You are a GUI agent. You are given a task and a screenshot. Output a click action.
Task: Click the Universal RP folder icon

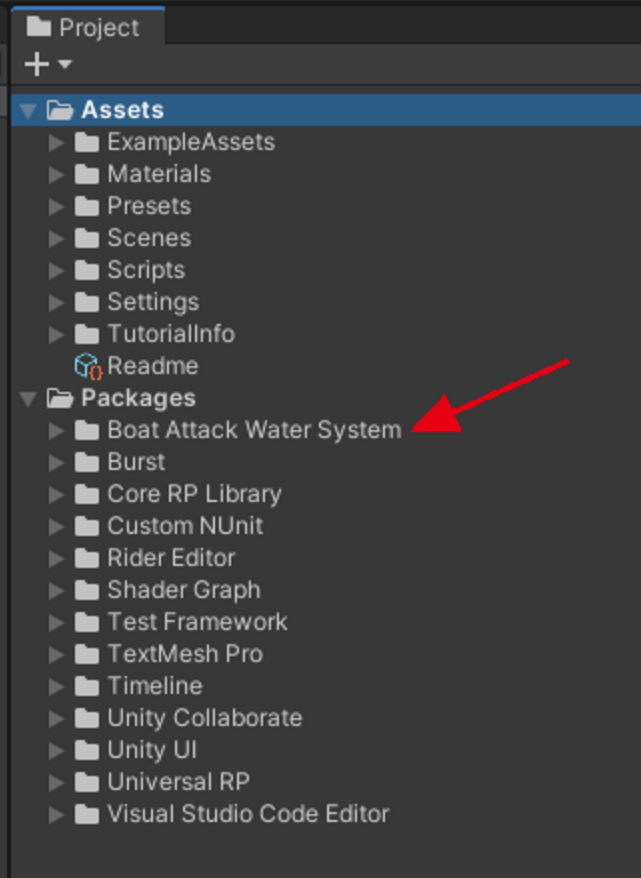87,782
